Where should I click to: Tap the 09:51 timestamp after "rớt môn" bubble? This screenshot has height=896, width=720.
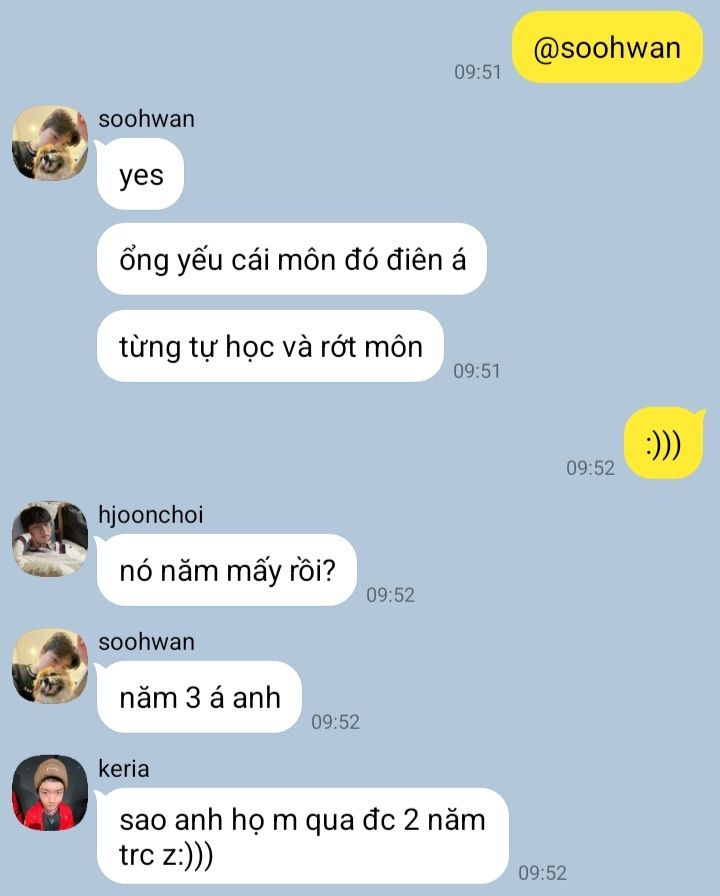tap(477, 371)
